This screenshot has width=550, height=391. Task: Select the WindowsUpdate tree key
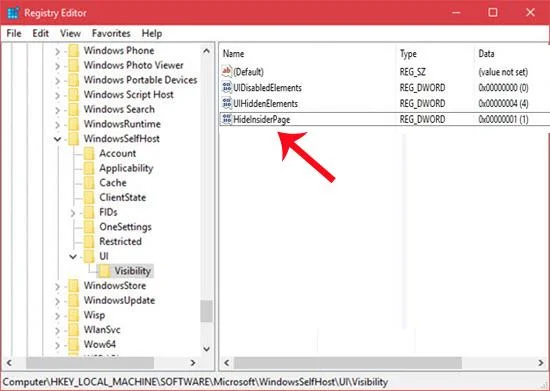[119, 301]
